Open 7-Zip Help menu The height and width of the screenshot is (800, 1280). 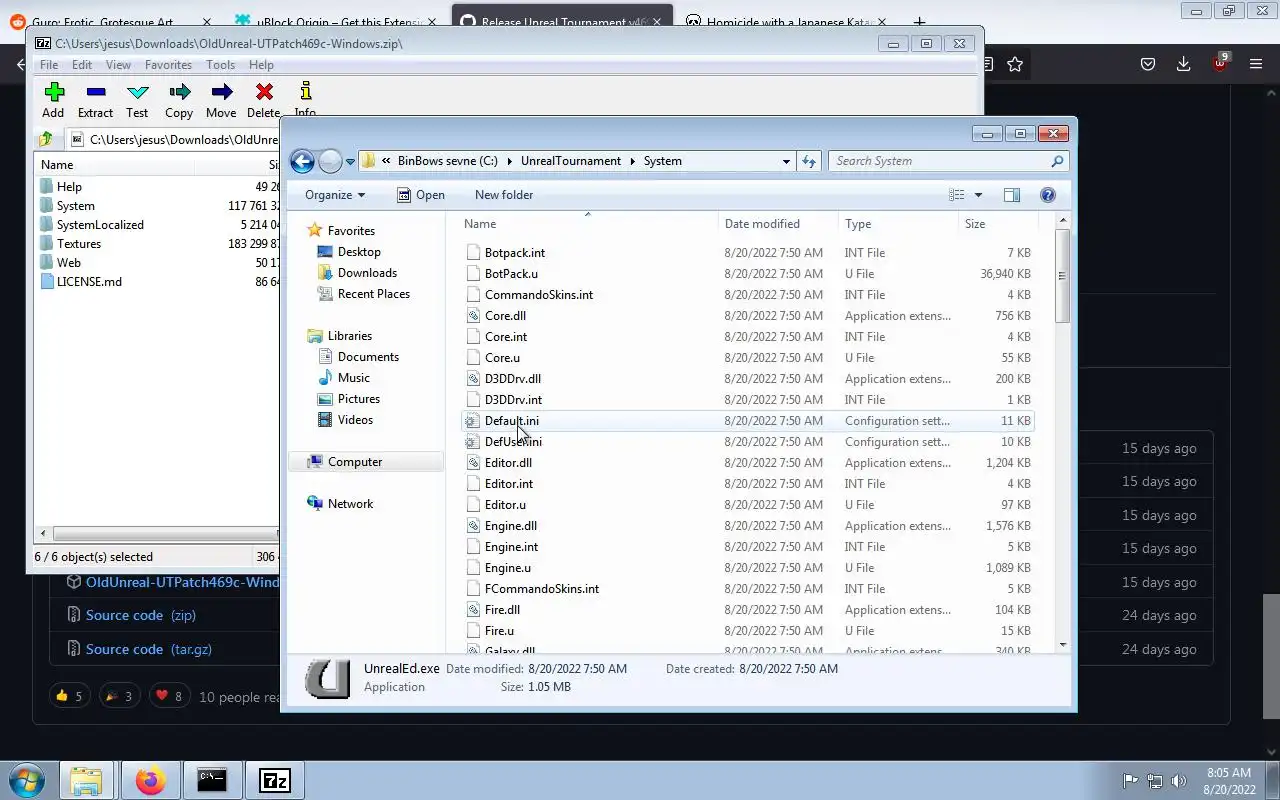pos(261,65)
